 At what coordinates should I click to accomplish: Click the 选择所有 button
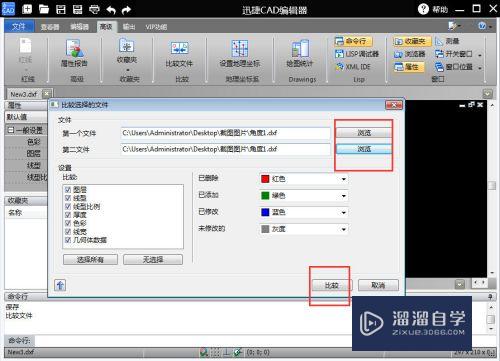click(x=90, y=259)
